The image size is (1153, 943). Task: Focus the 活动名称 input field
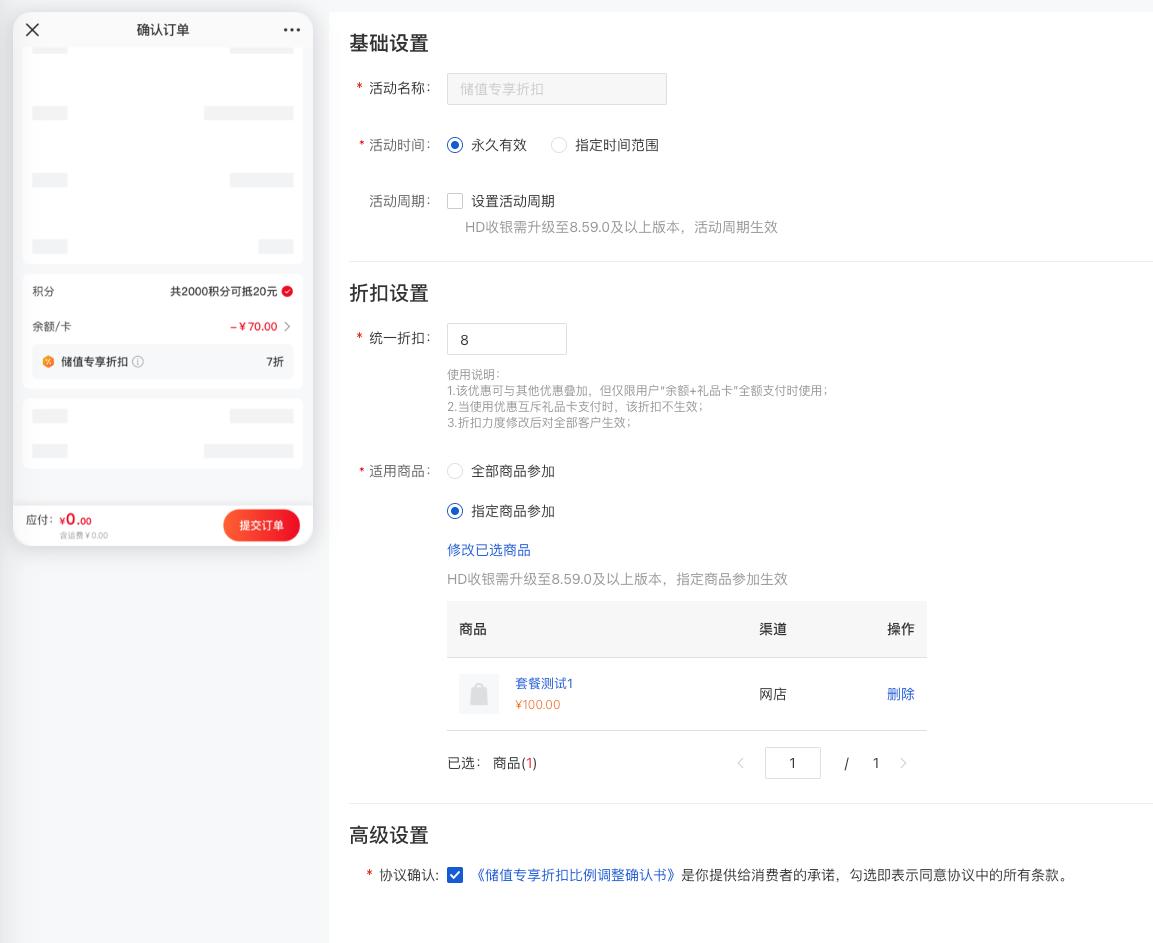[557, 89]
